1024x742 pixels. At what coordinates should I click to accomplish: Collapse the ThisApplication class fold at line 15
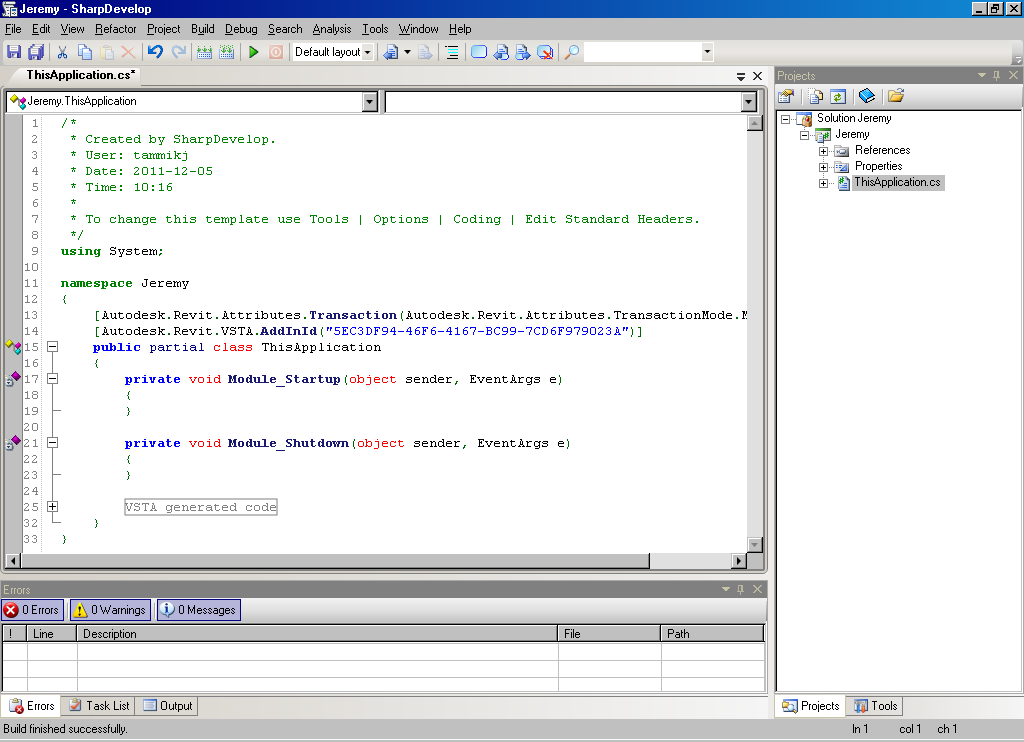53,347
